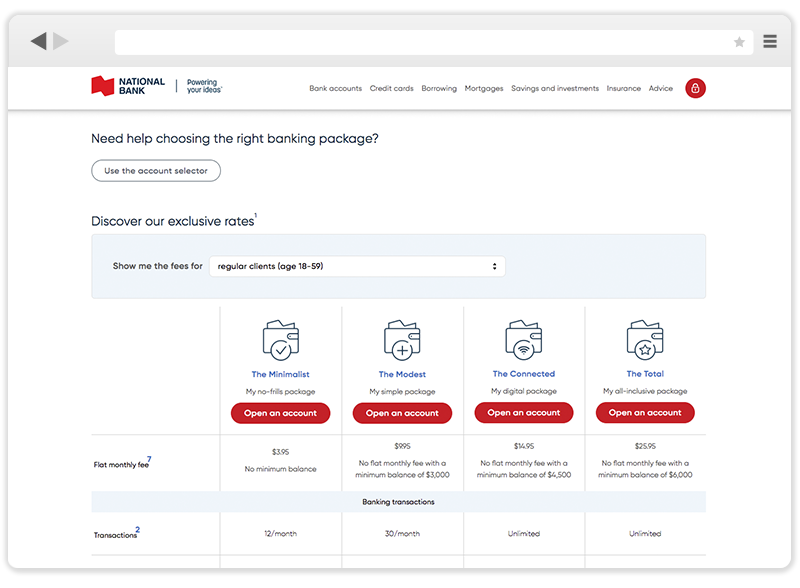Click the Powering your ideas tagline
Viewport: 800px width, 588px height.
204,86
